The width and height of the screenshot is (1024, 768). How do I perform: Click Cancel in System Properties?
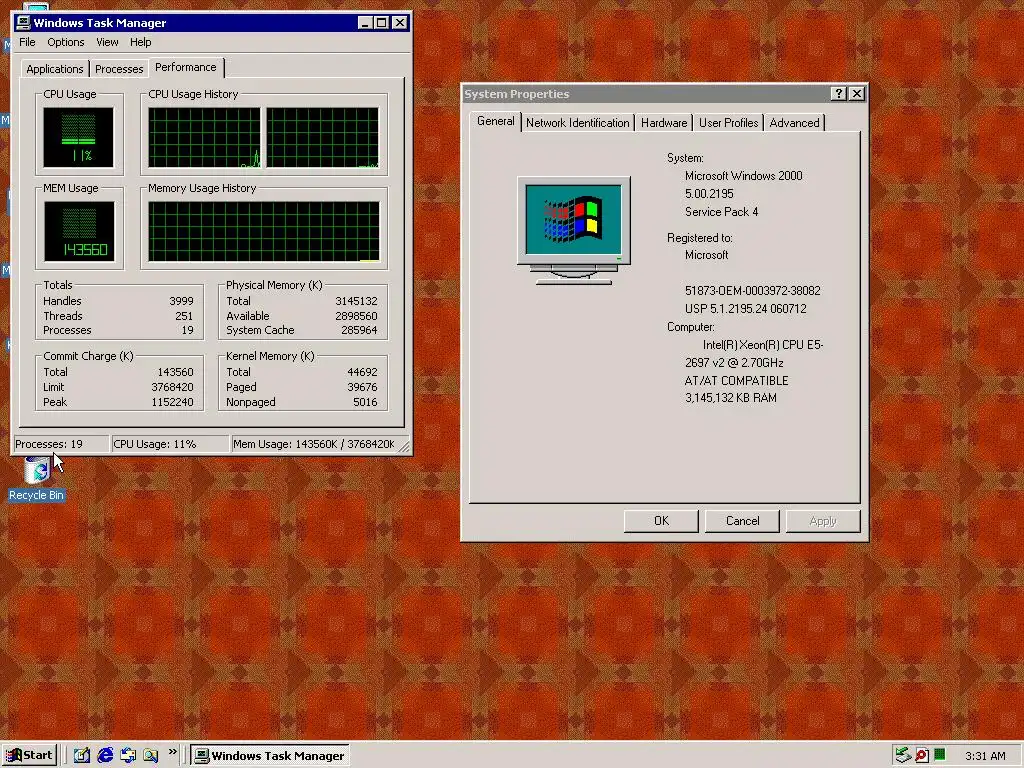(743, 521)
